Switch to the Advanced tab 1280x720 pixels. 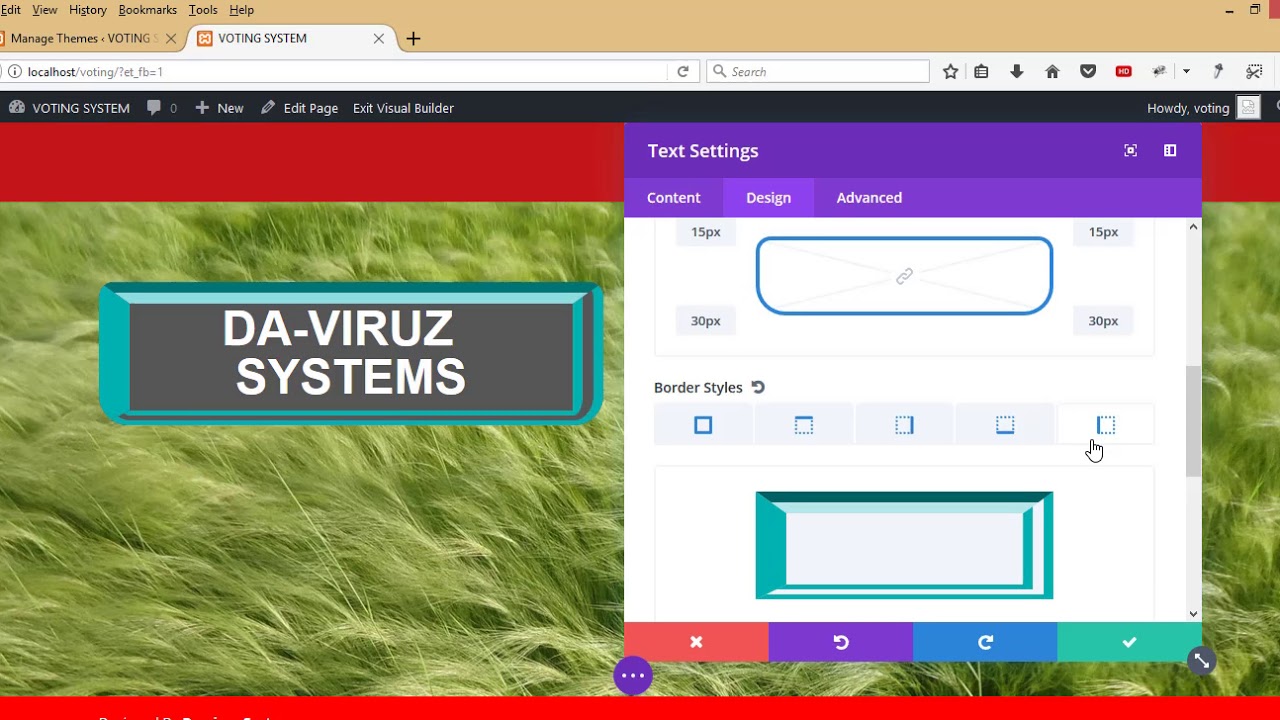(869, 197)
